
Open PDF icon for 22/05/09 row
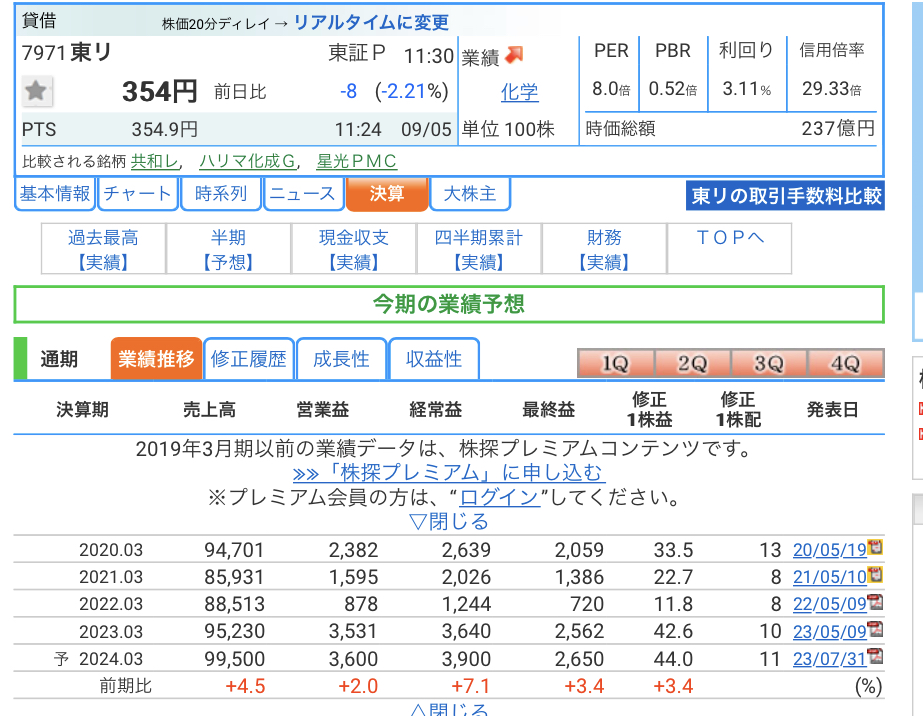click(x=875, y=602)
